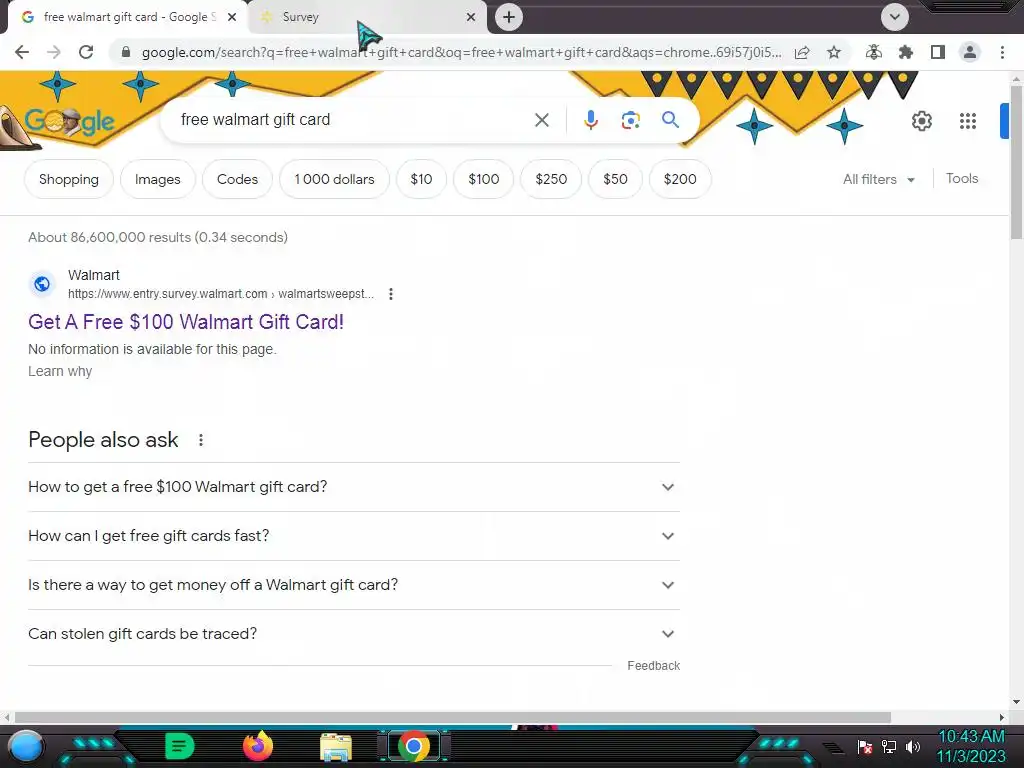
Task: Select the Codes filter chip
Action: point(237,179)
